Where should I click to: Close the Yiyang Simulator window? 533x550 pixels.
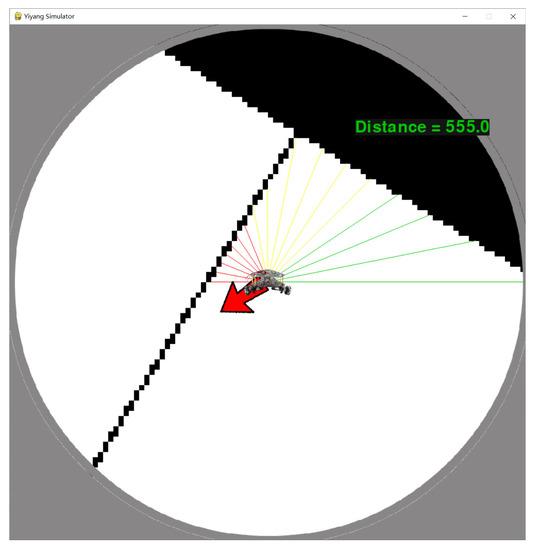[x=513, y=16]
